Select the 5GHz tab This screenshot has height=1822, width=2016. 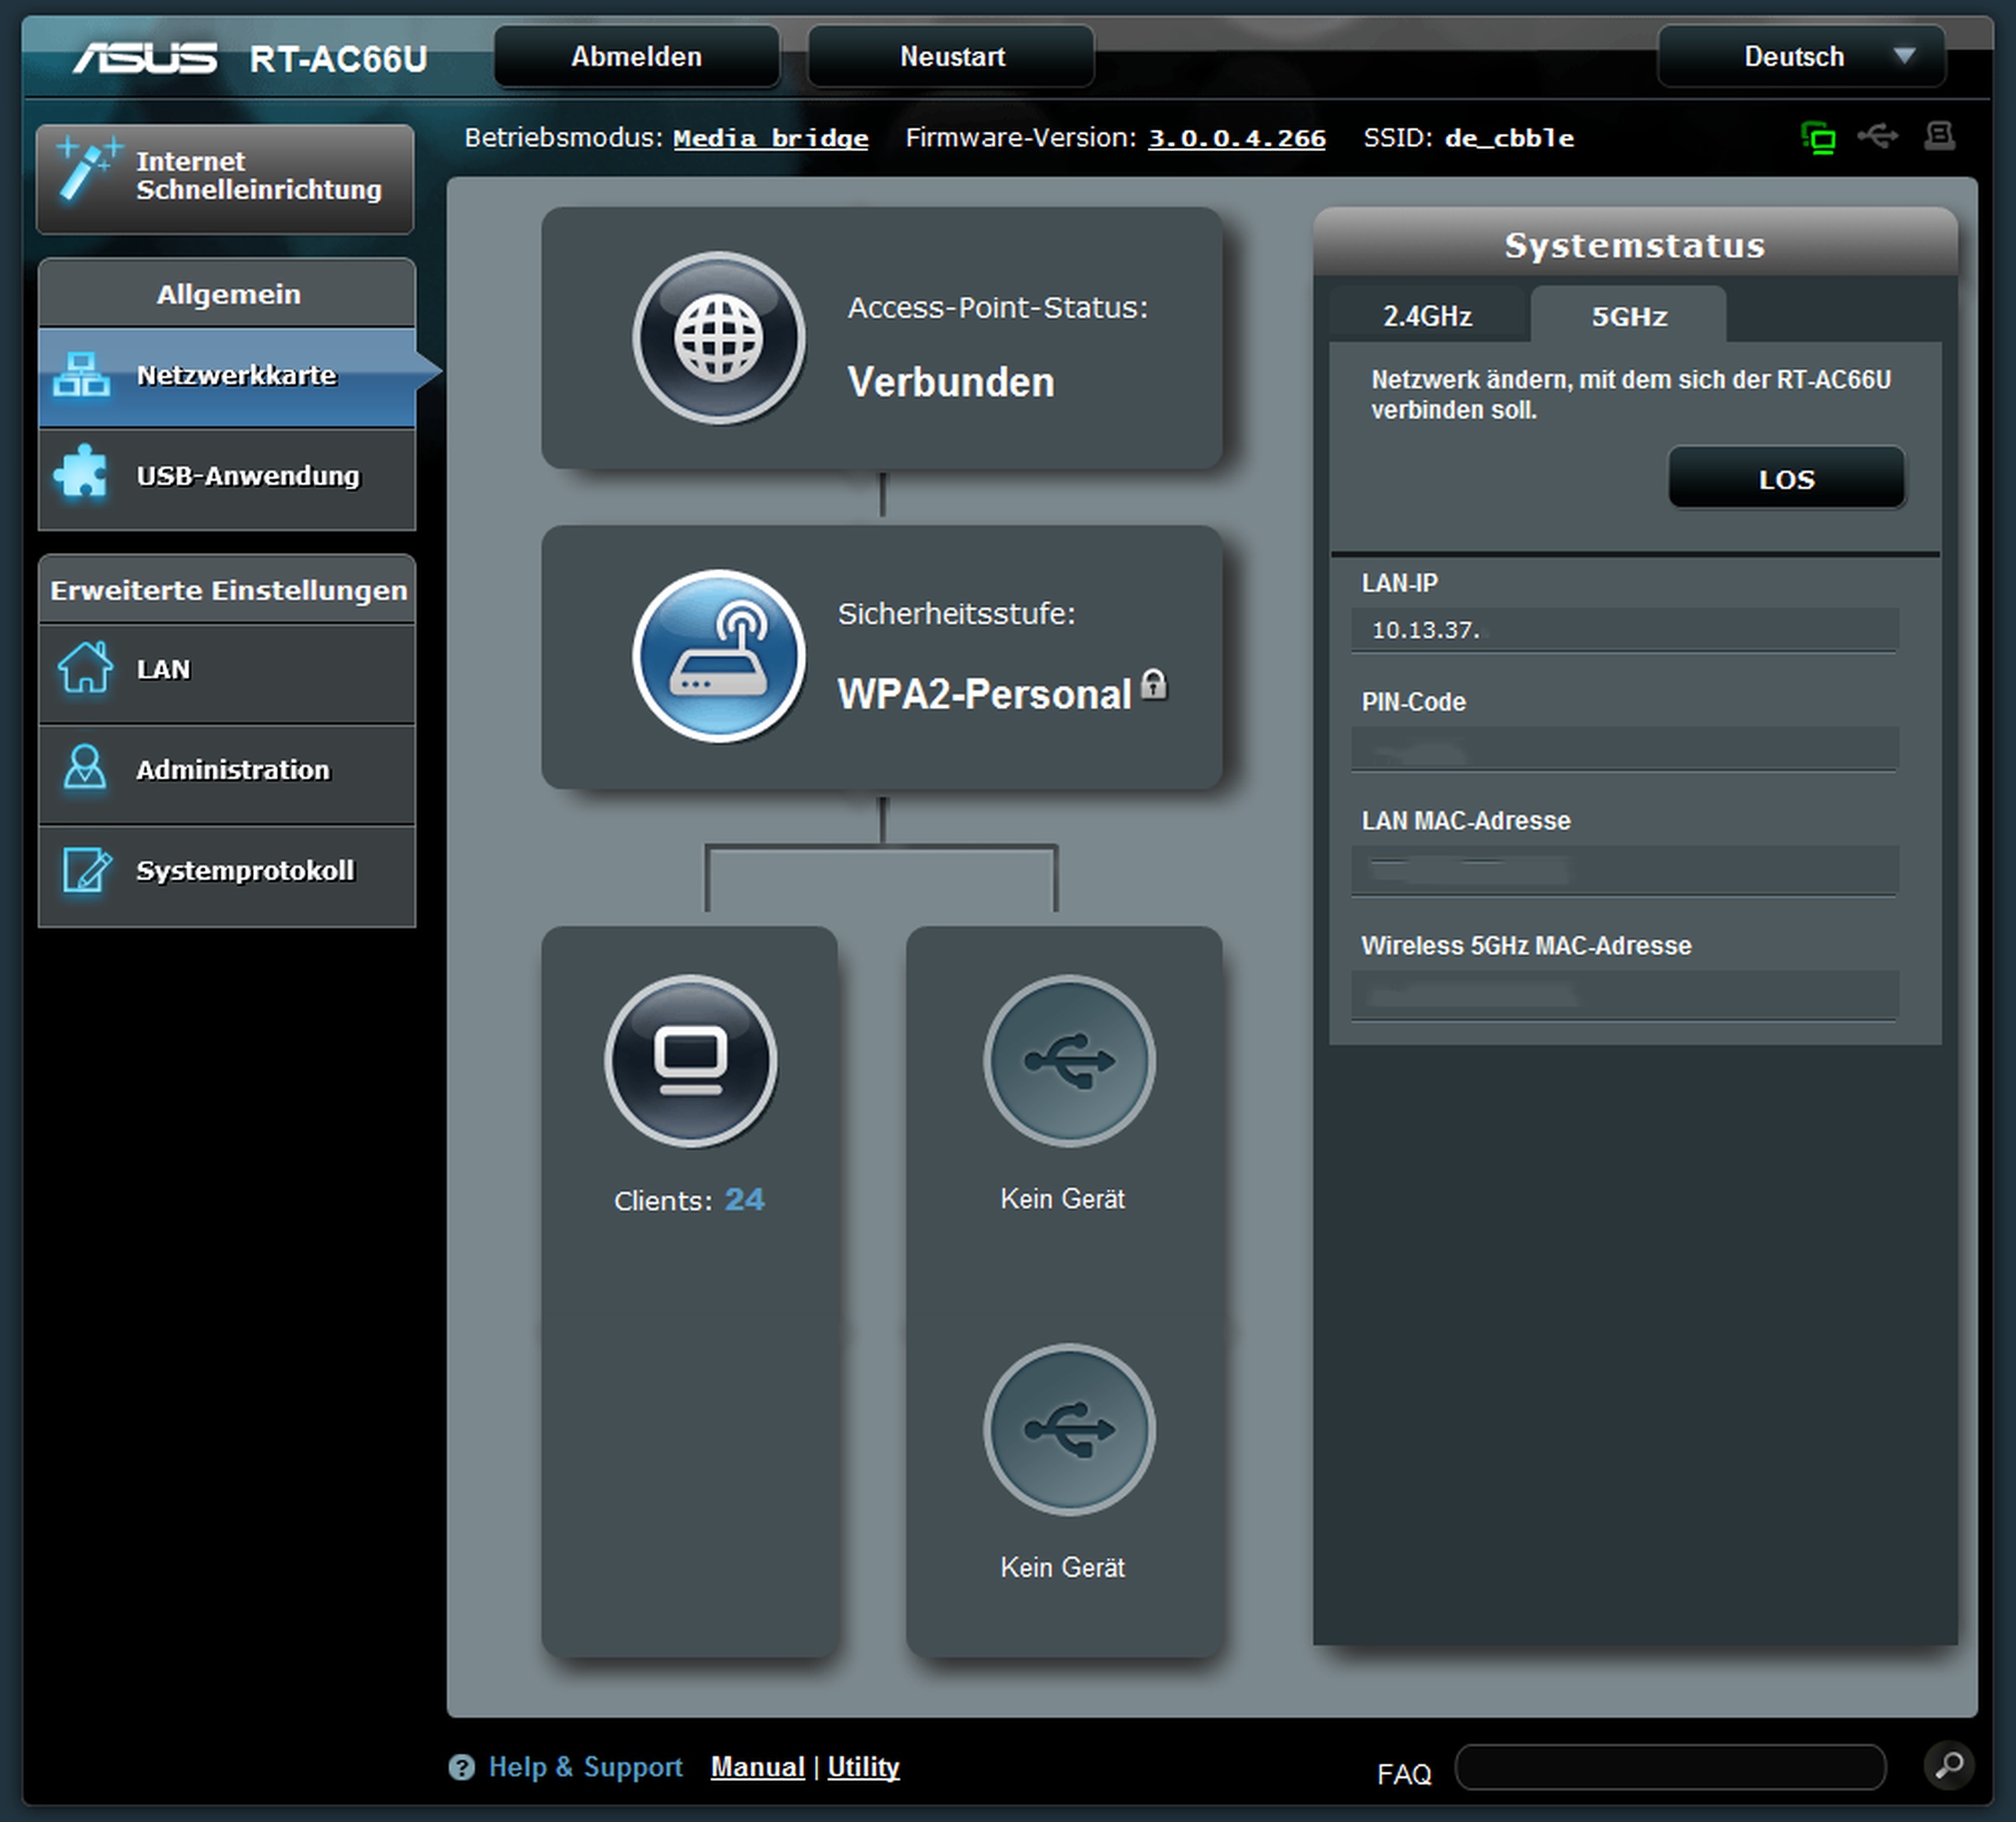(x=1628, y=317)
